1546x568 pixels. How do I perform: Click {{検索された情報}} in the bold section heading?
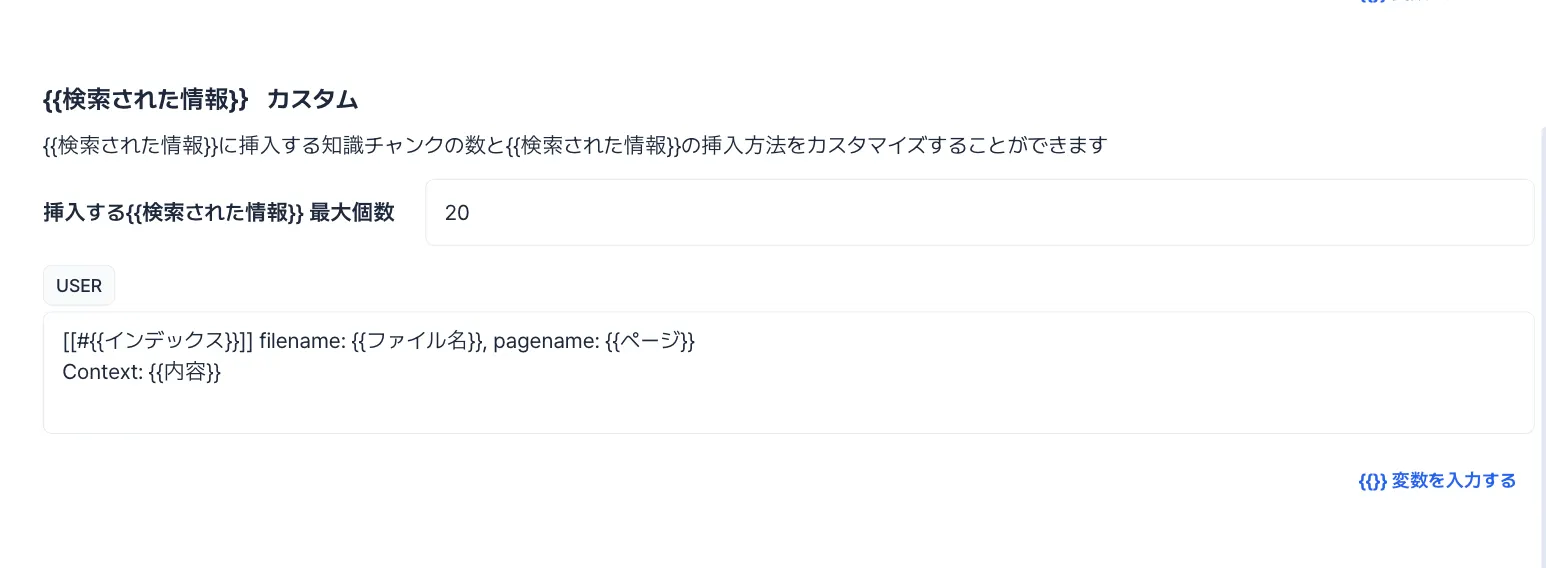[145, 100]
